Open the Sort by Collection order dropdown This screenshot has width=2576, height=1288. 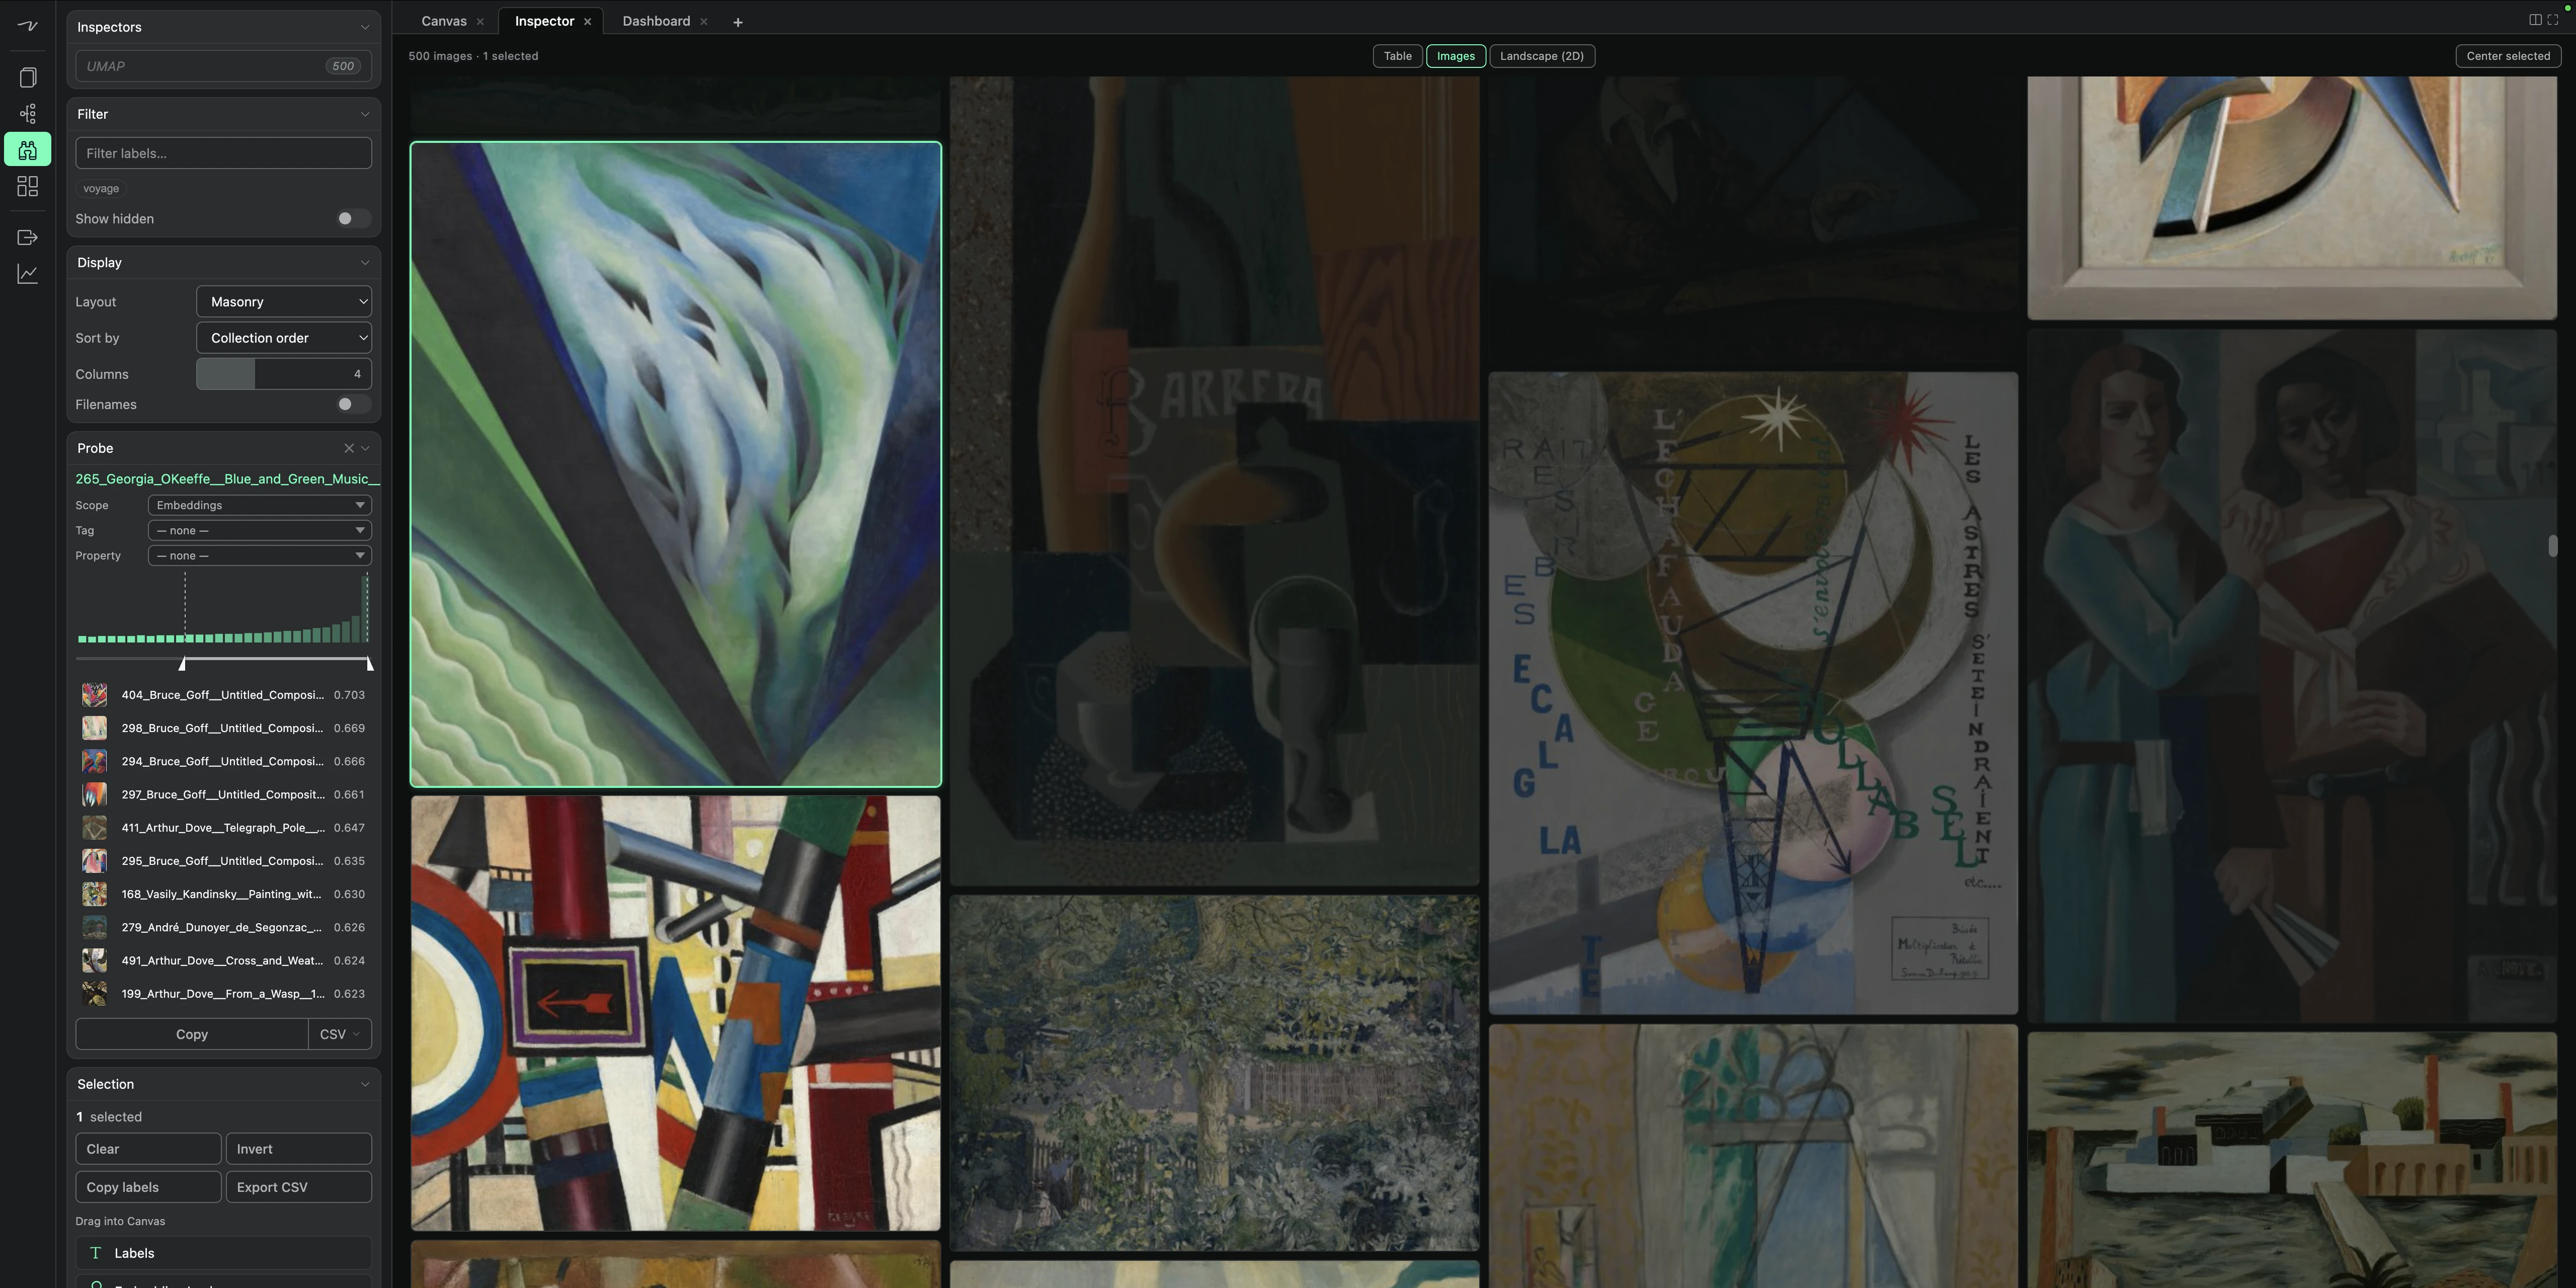pos(284,338)
